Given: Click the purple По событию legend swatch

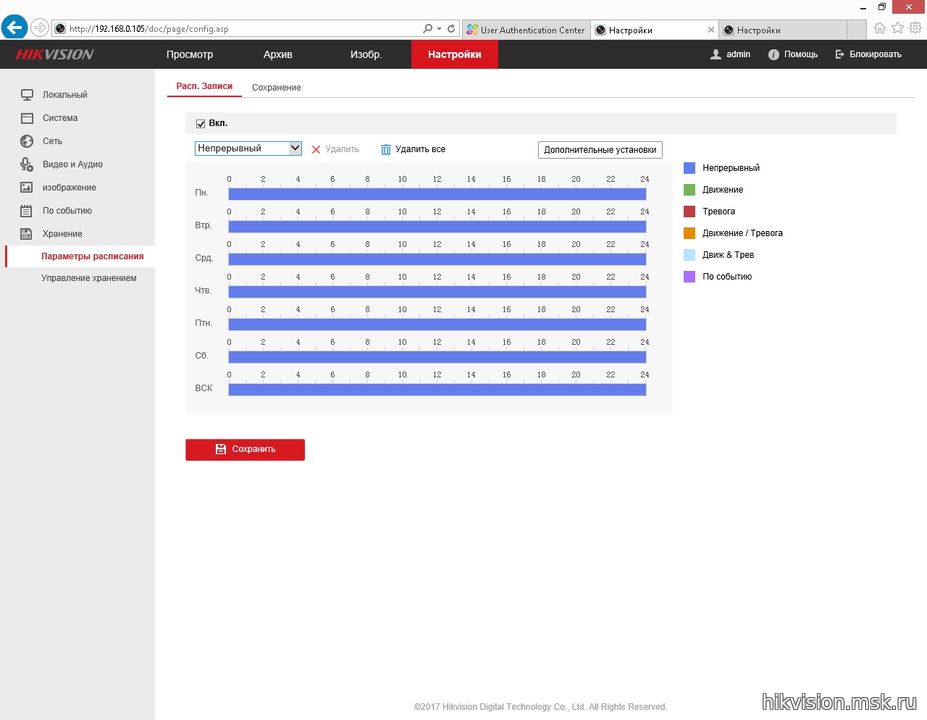Looking at the screenshot, I should click(x=689, y=277).
